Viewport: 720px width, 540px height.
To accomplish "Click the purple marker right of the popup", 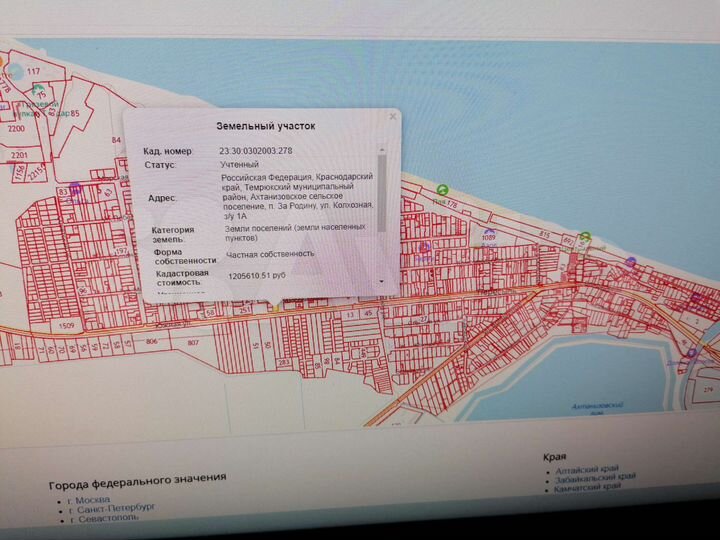I will [x=424, y=247].
